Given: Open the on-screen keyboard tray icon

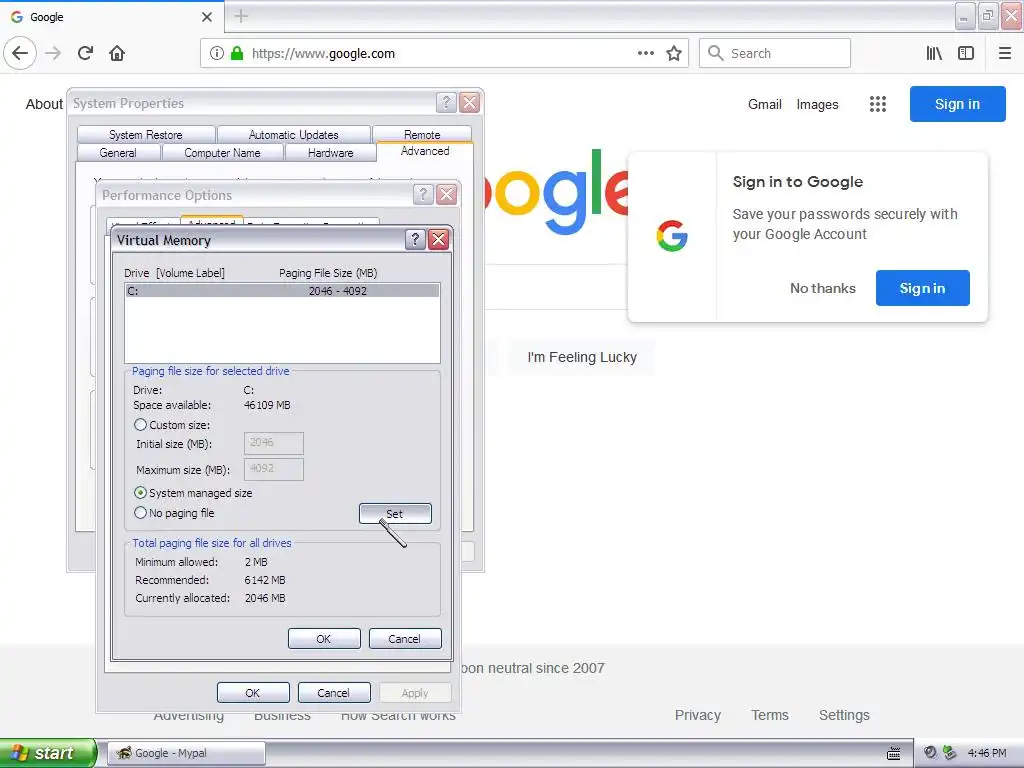Looking at the screenshot, I should click(x=893, y=753).
